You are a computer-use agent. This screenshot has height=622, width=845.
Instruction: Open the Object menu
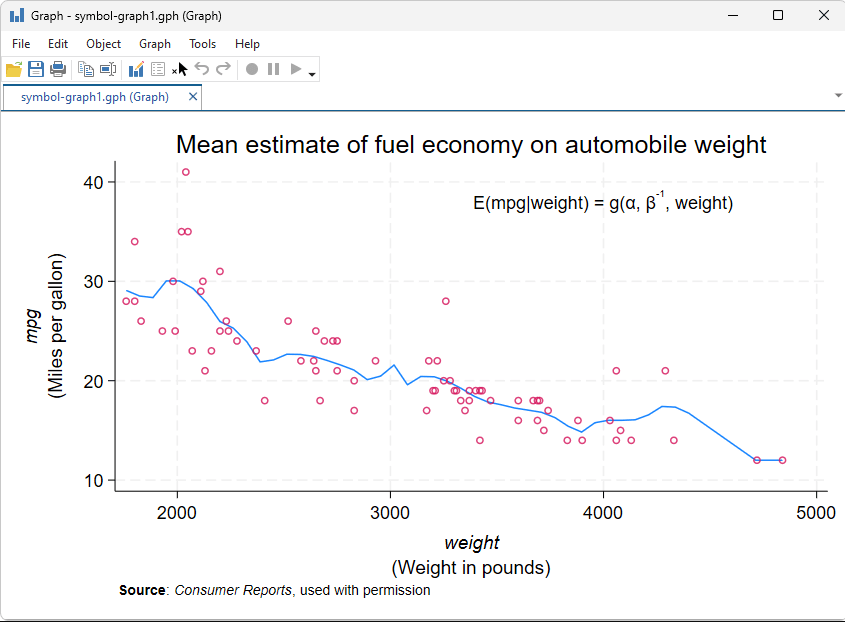coord(103,44)
